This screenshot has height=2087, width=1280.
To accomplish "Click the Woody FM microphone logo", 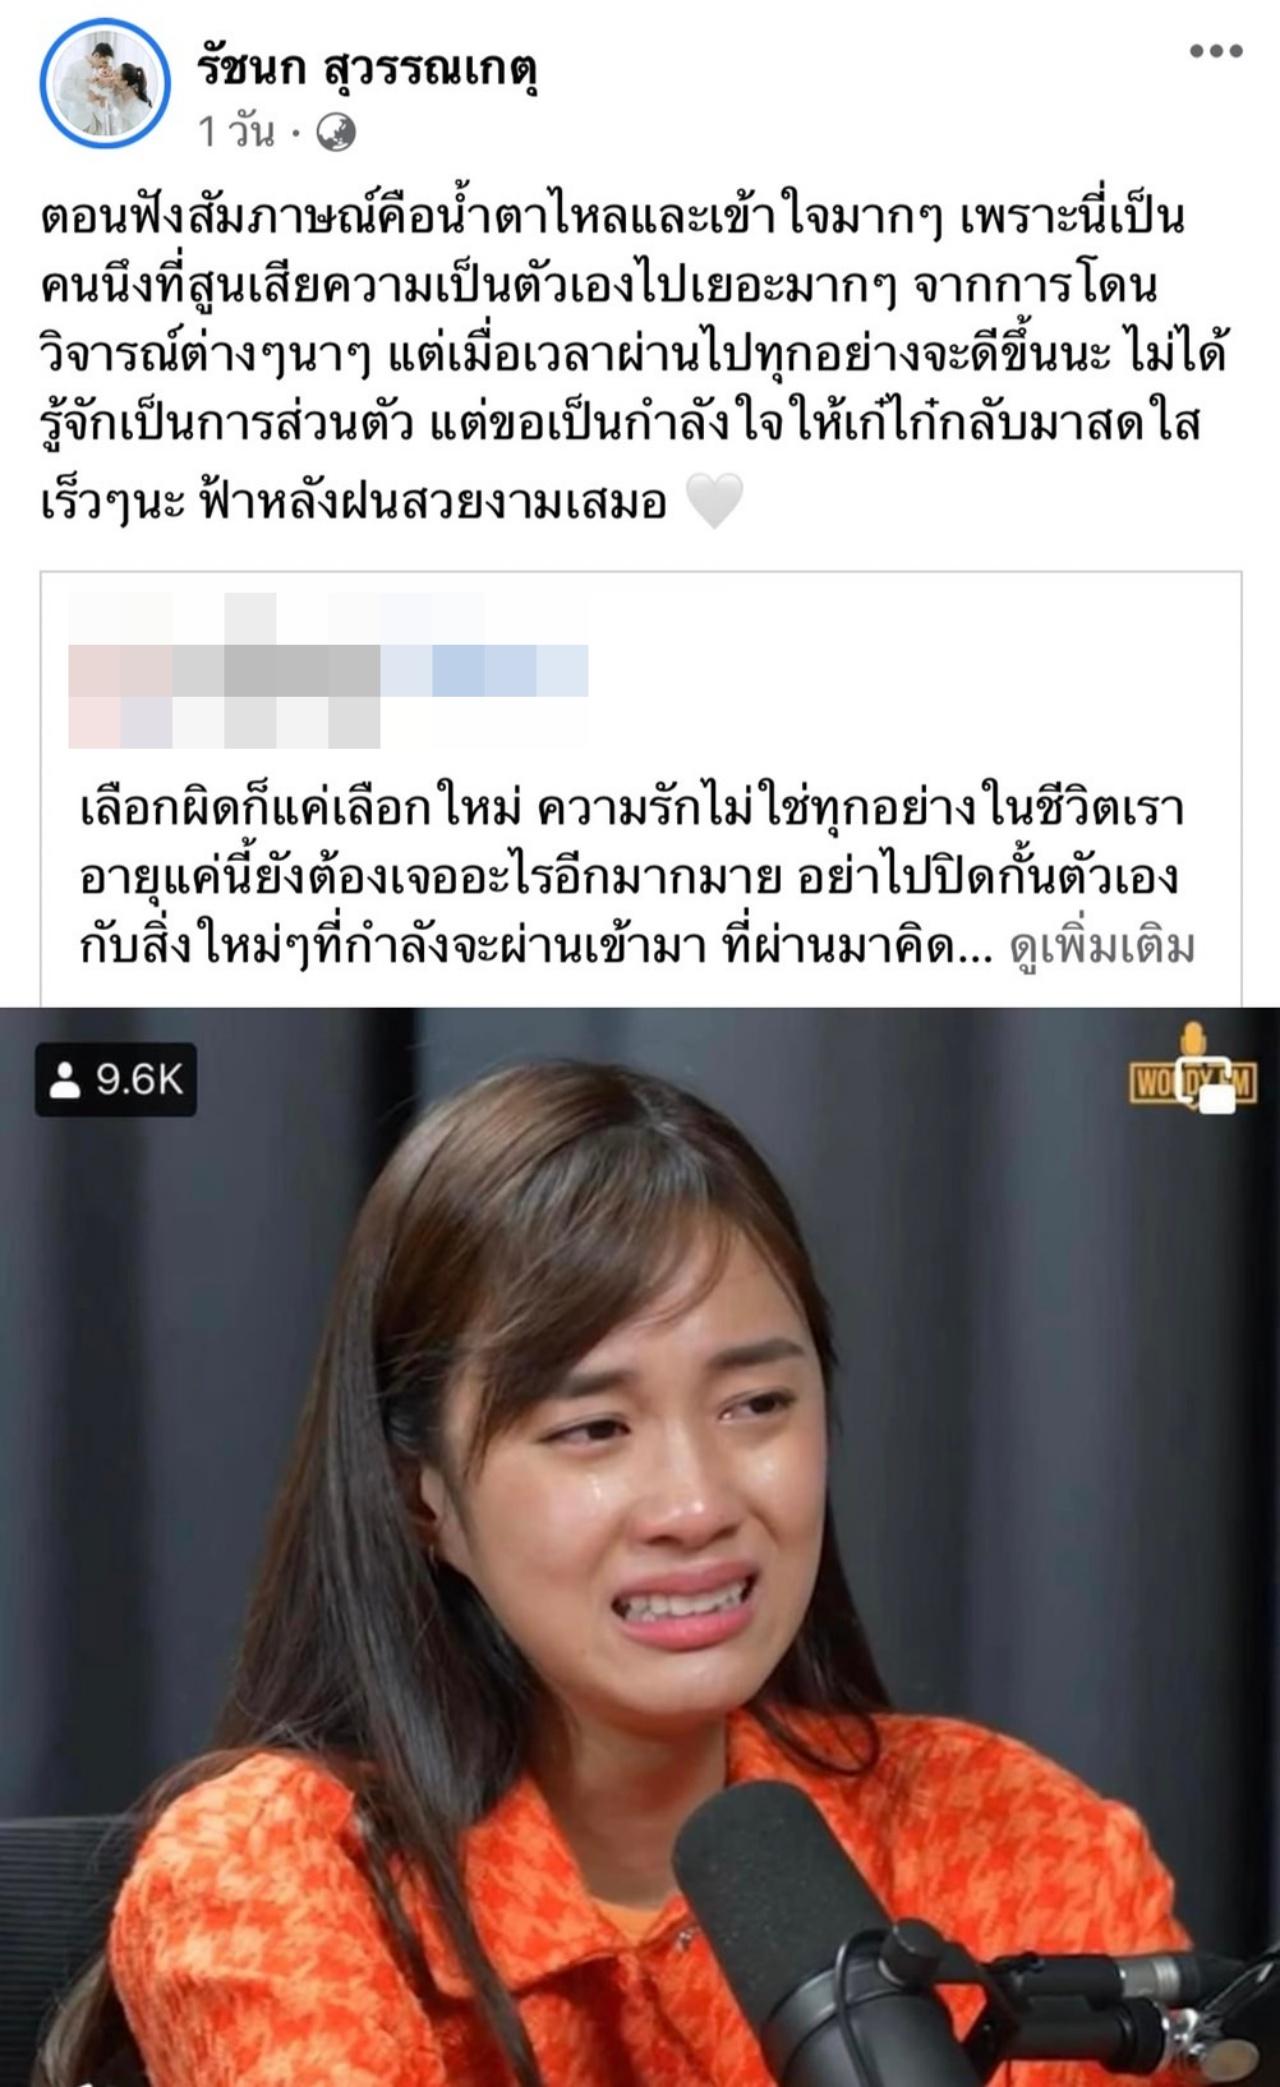I will pos(1192,1068).
